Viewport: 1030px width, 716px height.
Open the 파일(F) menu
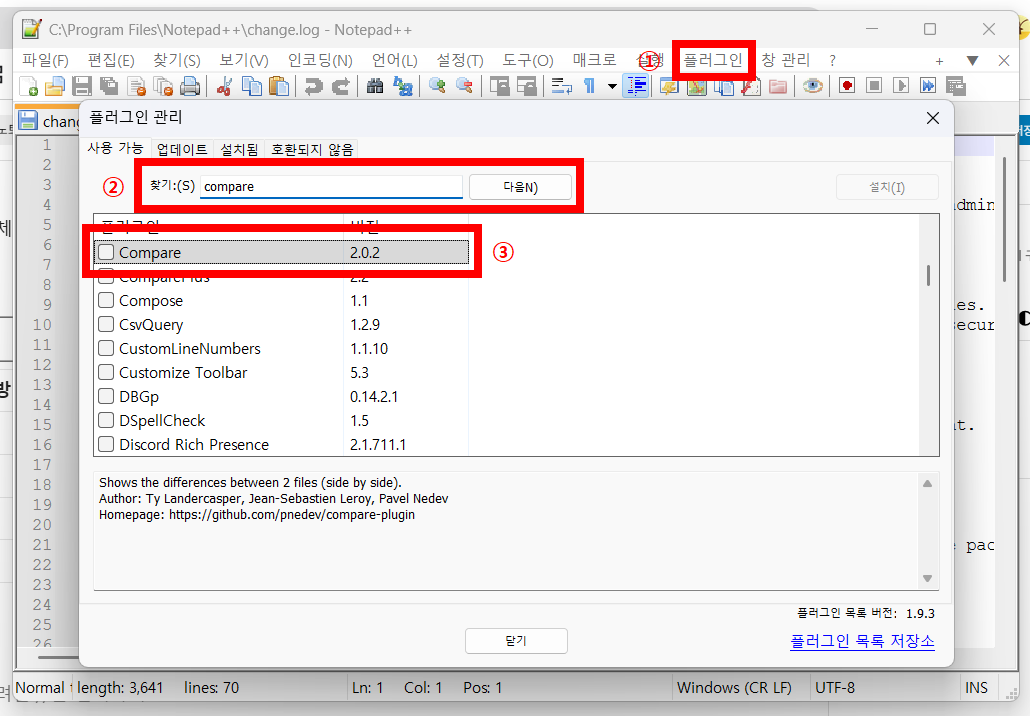tap(45, 60)
